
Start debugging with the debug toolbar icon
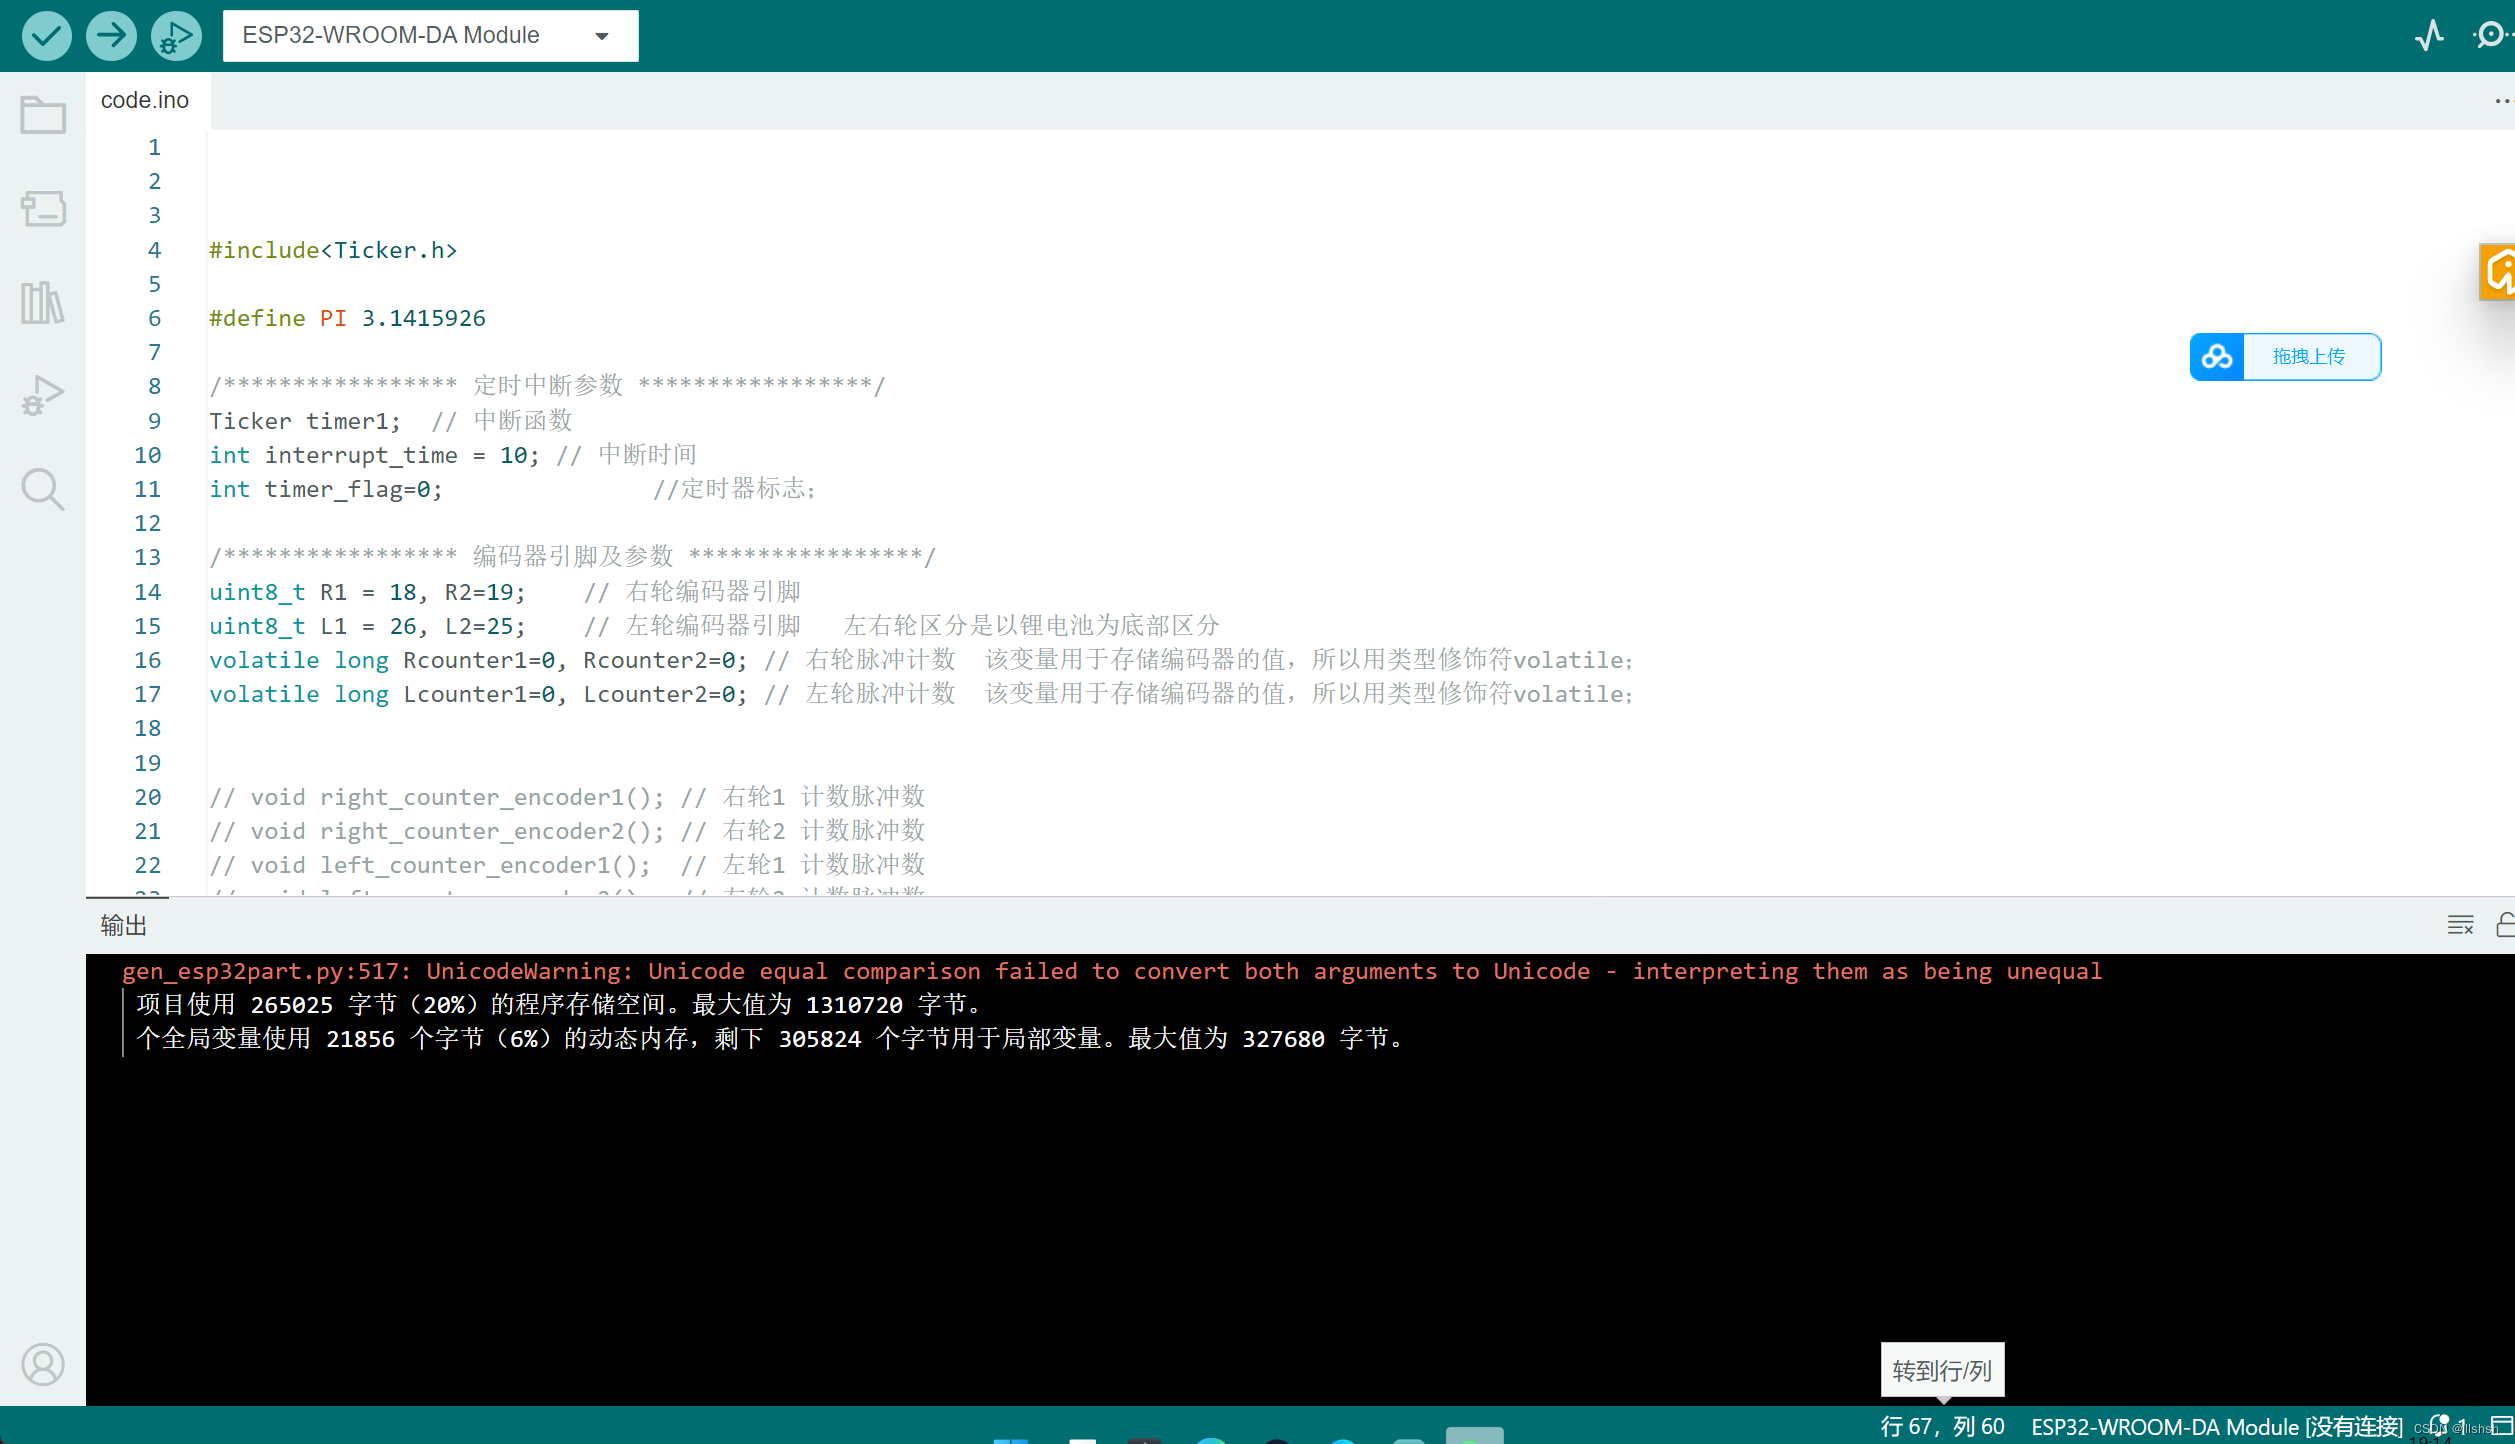pos(176,35)
